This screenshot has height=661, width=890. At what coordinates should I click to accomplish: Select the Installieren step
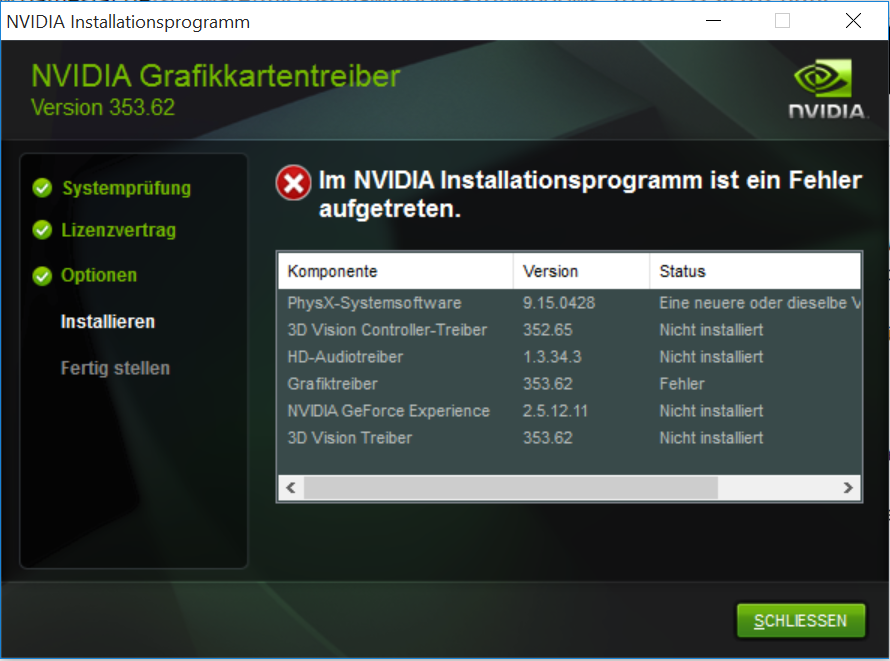pos(108,322)
